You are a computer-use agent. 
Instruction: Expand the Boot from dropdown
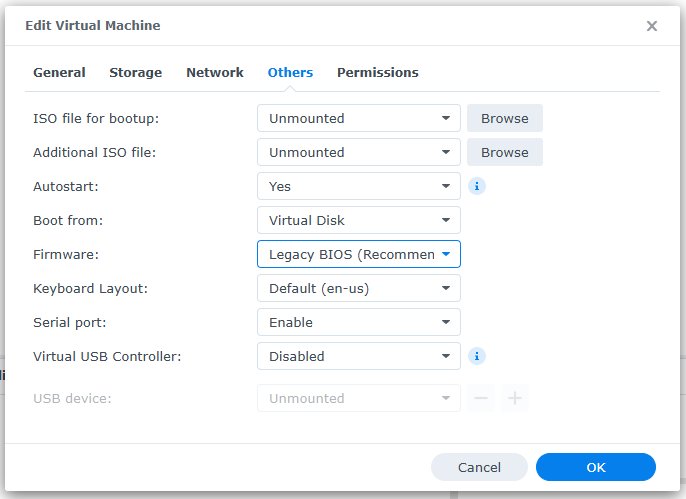[358, 220]
